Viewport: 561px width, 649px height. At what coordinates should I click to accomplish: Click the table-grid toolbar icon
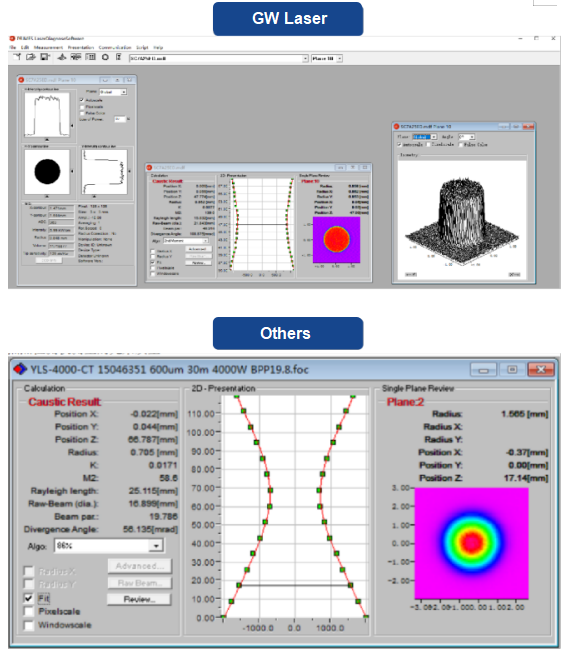pyautogui.click(x=90, y=57)
